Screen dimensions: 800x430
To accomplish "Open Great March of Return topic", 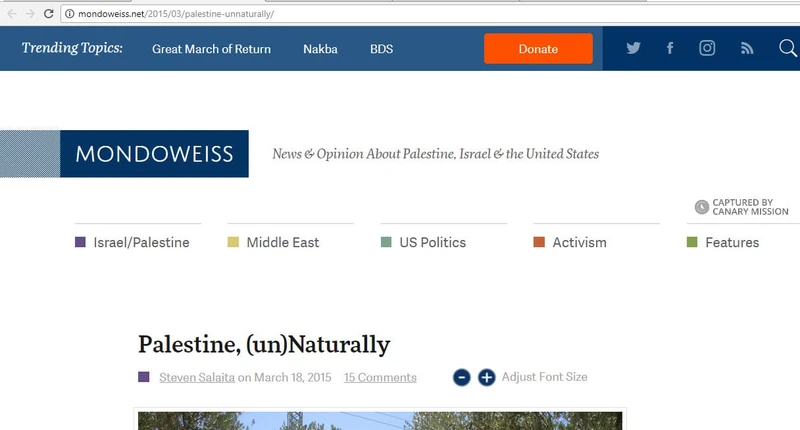I will click(211, 49).
